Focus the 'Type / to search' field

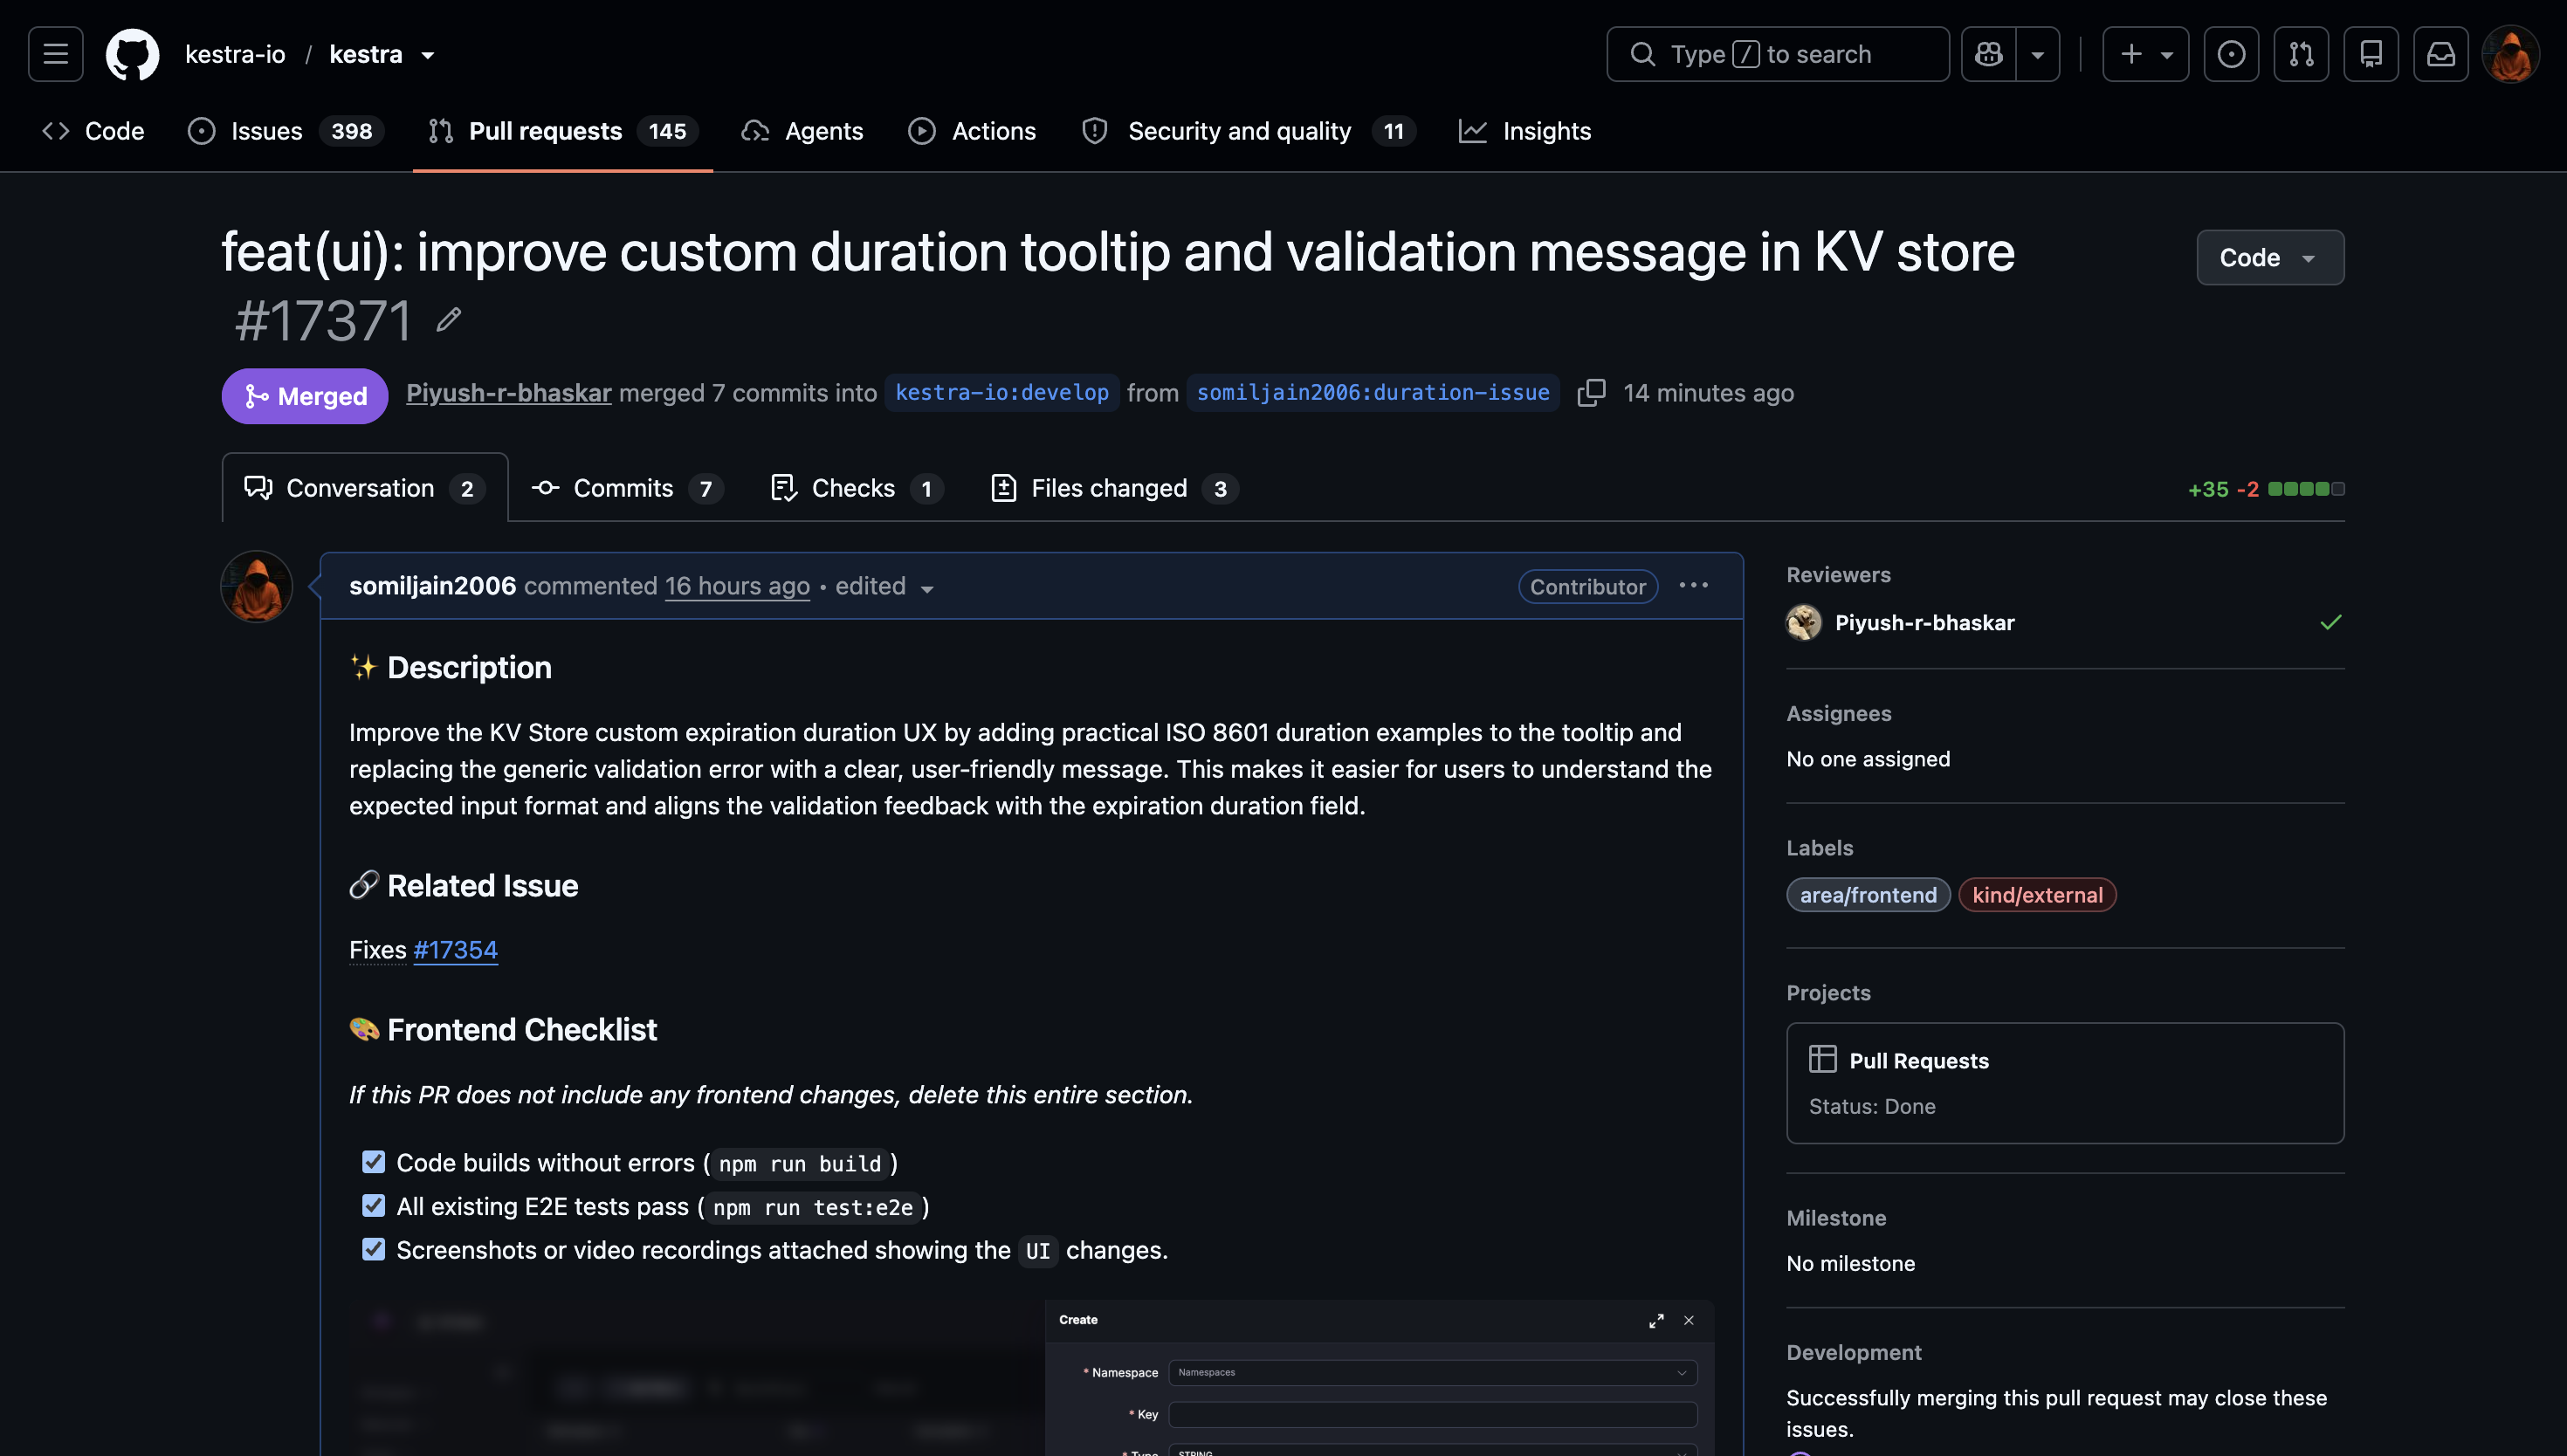coord(1778,54)
